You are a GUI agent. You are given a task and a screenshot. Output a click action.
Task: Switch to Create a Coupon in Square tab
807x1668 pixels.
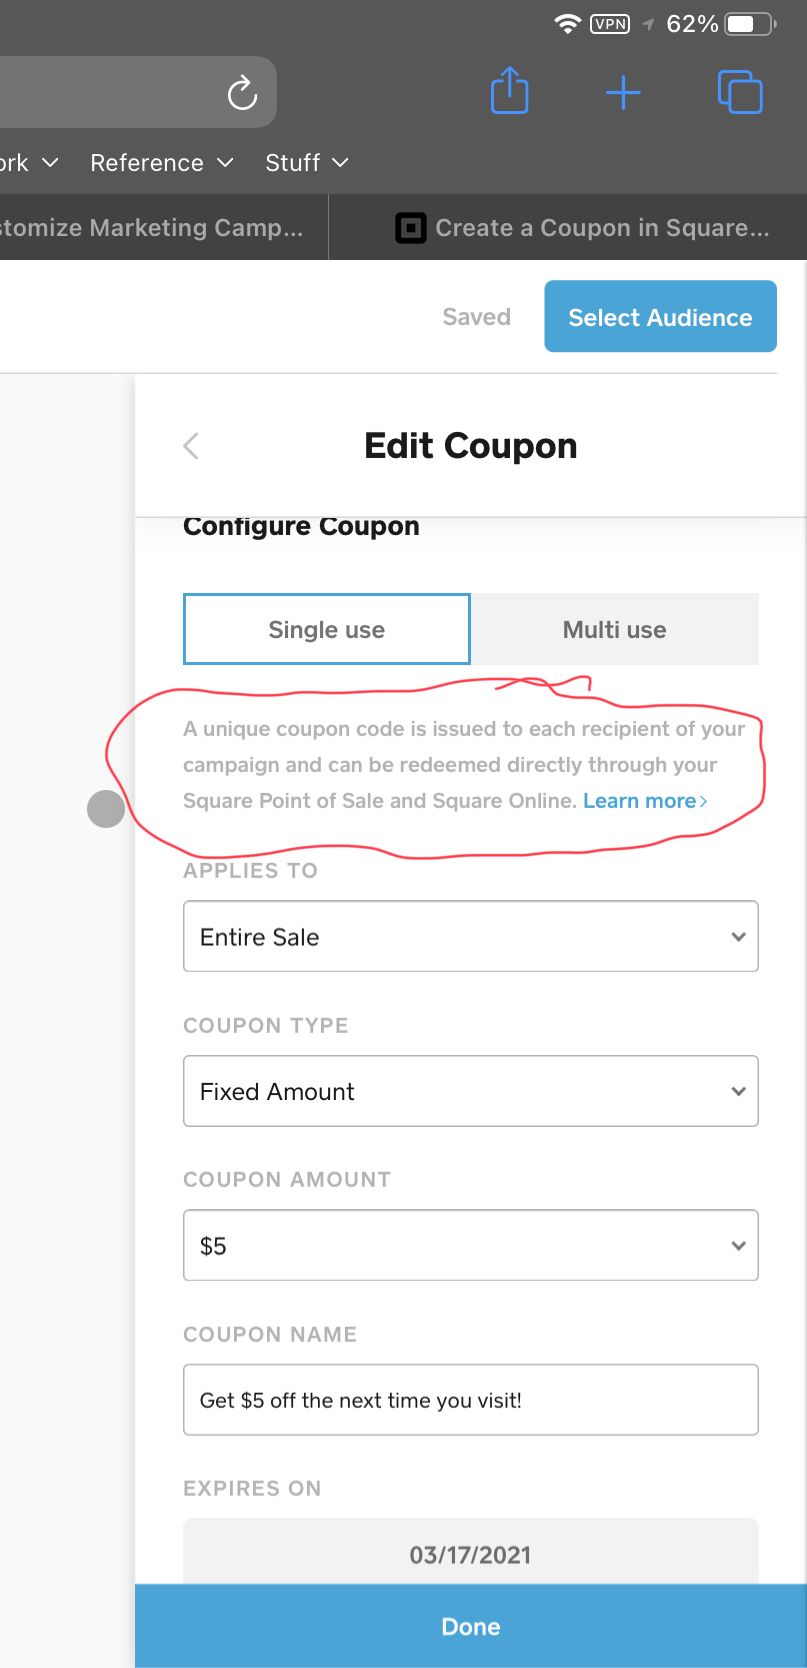tap(600, 228)
